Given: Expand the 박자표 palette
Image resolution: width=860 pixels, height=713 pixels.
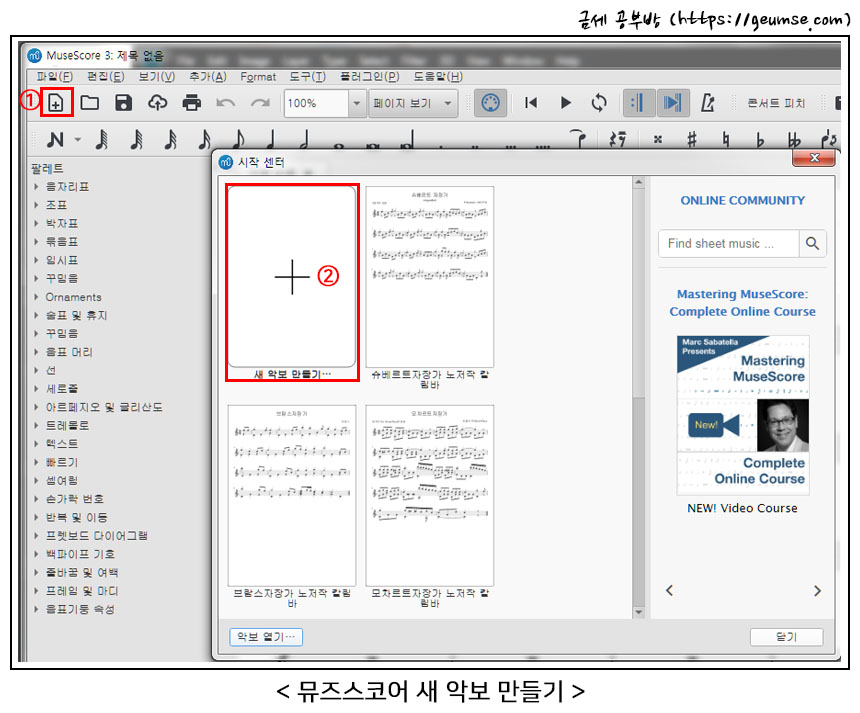Looking at the screenshot, I should coord(36,223).
